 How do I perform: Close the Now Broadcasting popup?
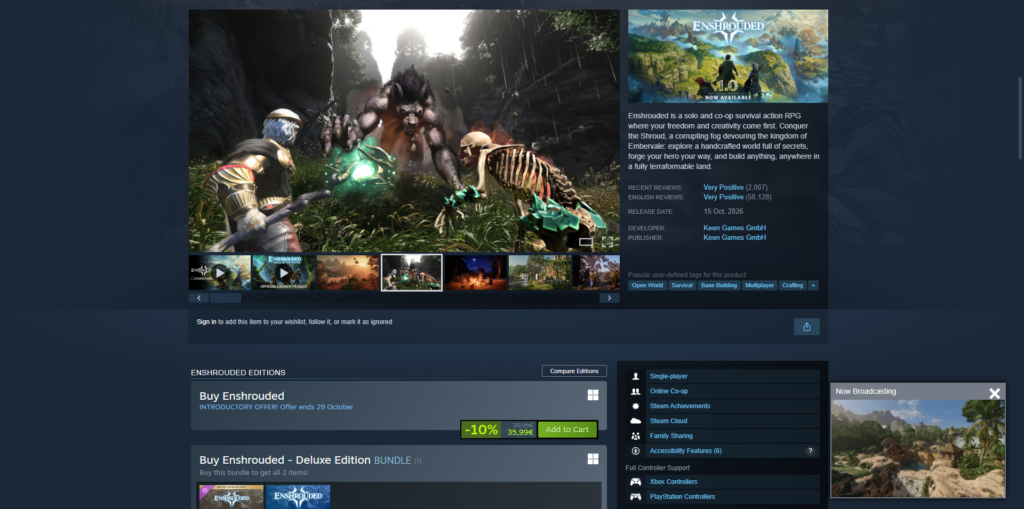tap(994, 393)
